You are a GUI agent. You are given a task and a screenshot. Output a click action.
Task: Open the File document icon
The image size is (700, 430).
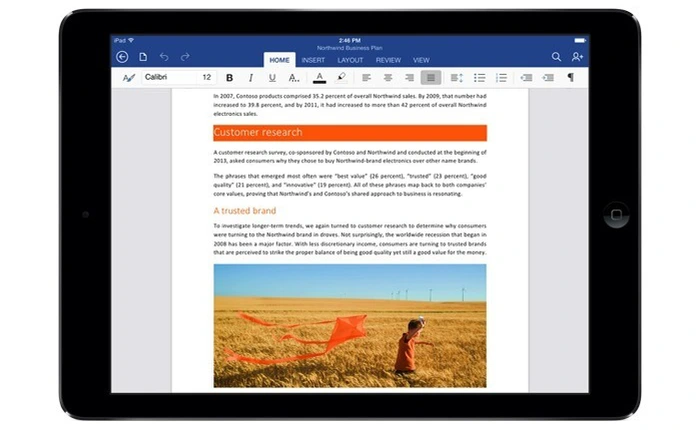(143, 57)
